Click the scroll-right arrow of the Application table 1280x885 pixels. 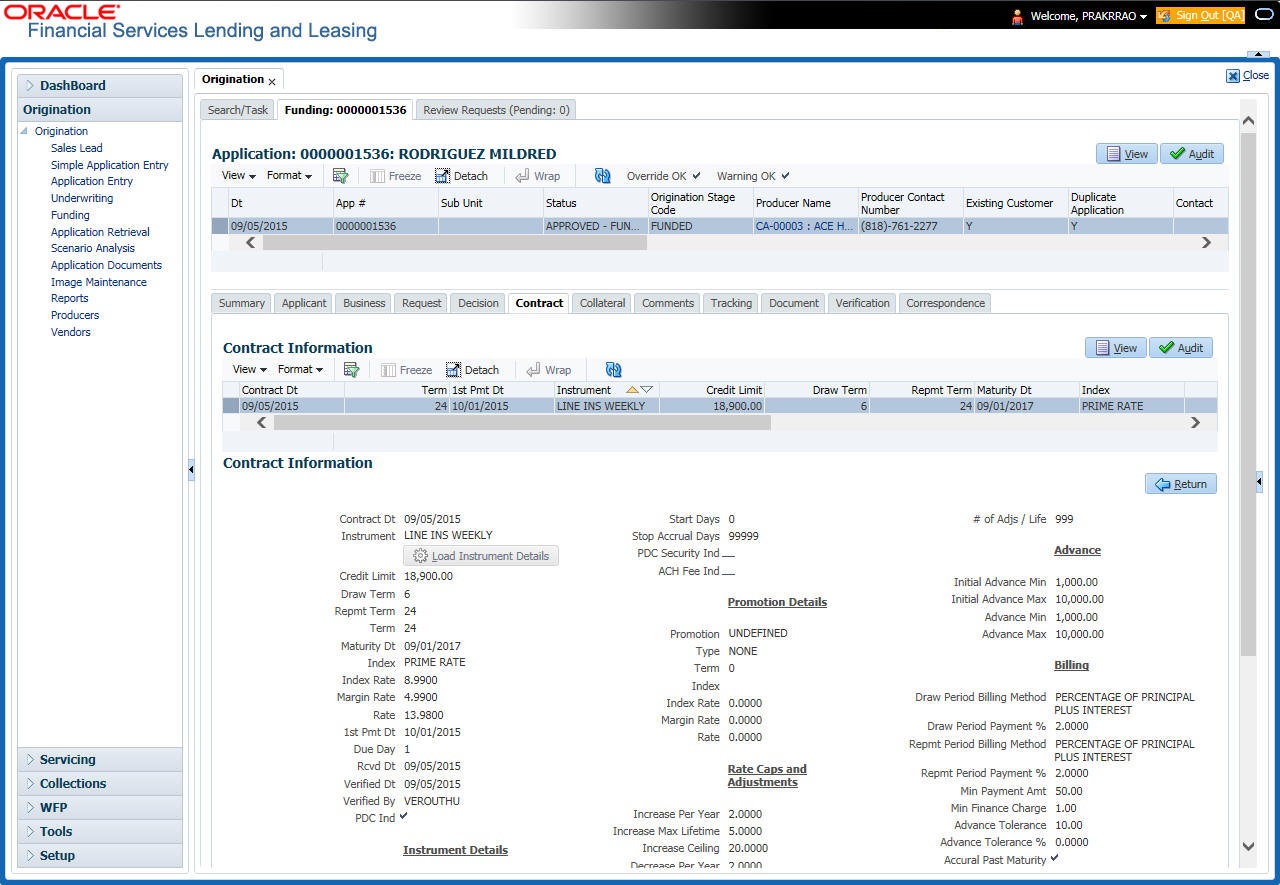tap(1206, 242)
